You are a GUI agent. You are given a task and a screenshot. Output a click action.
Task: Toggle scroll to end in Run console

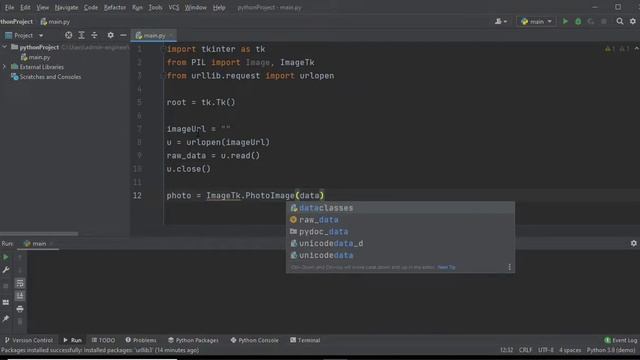(20, 296)
